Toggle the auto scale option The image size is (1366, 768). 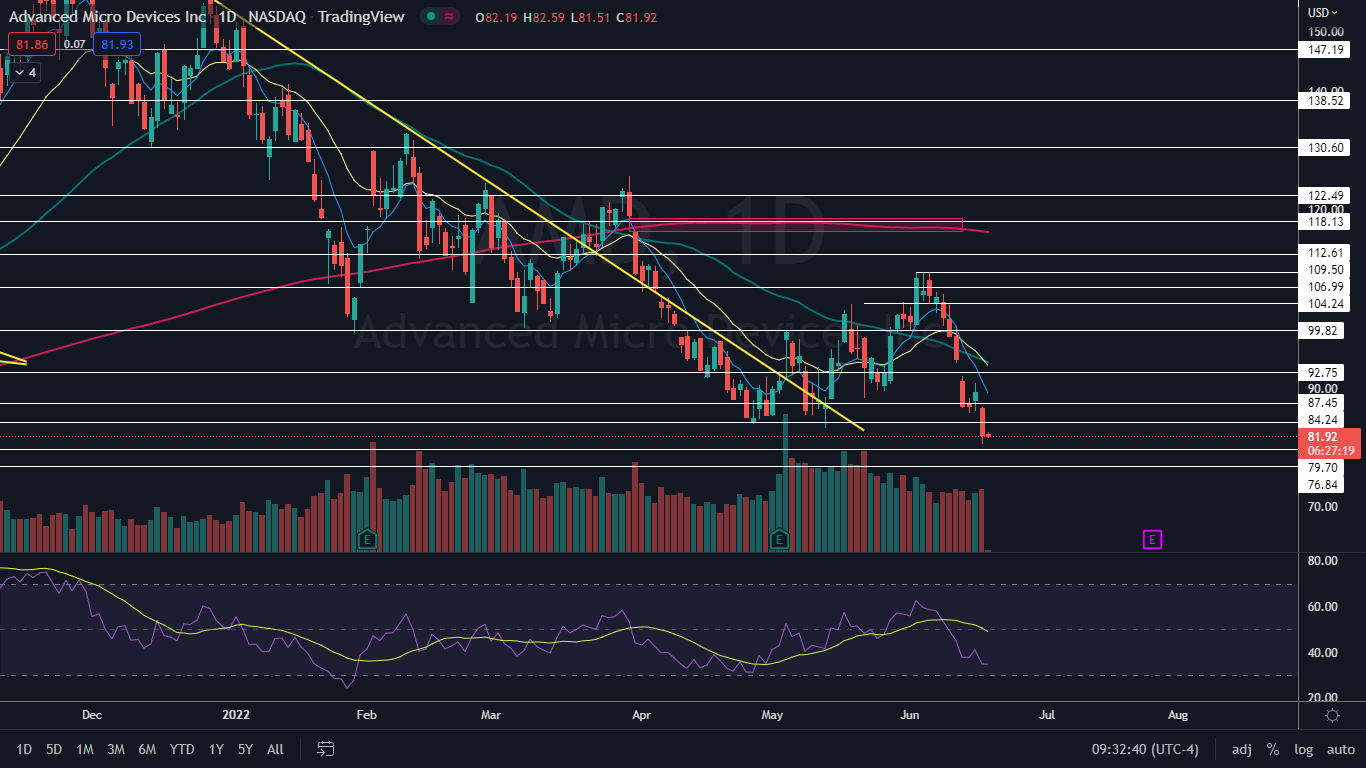(x=1340, y=749)
